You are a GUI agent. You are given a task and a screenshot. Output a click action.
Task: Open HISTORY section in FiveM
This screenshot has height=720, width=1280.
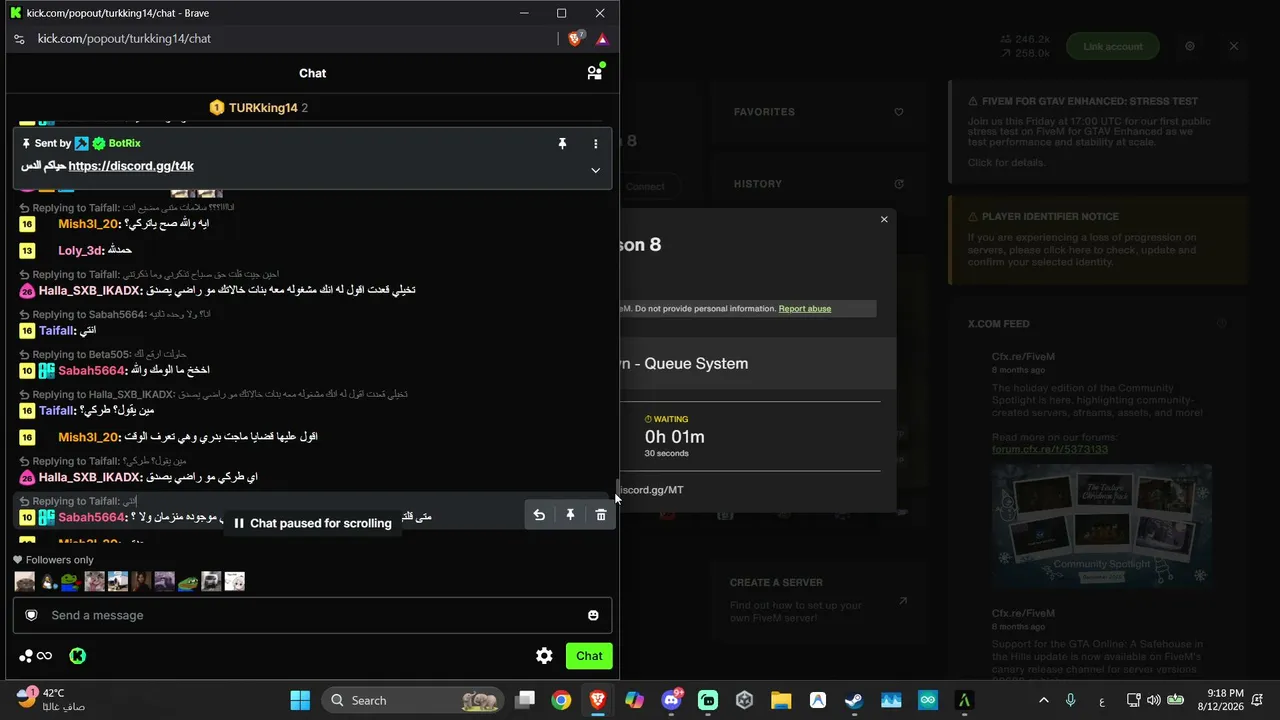point(817,184)
